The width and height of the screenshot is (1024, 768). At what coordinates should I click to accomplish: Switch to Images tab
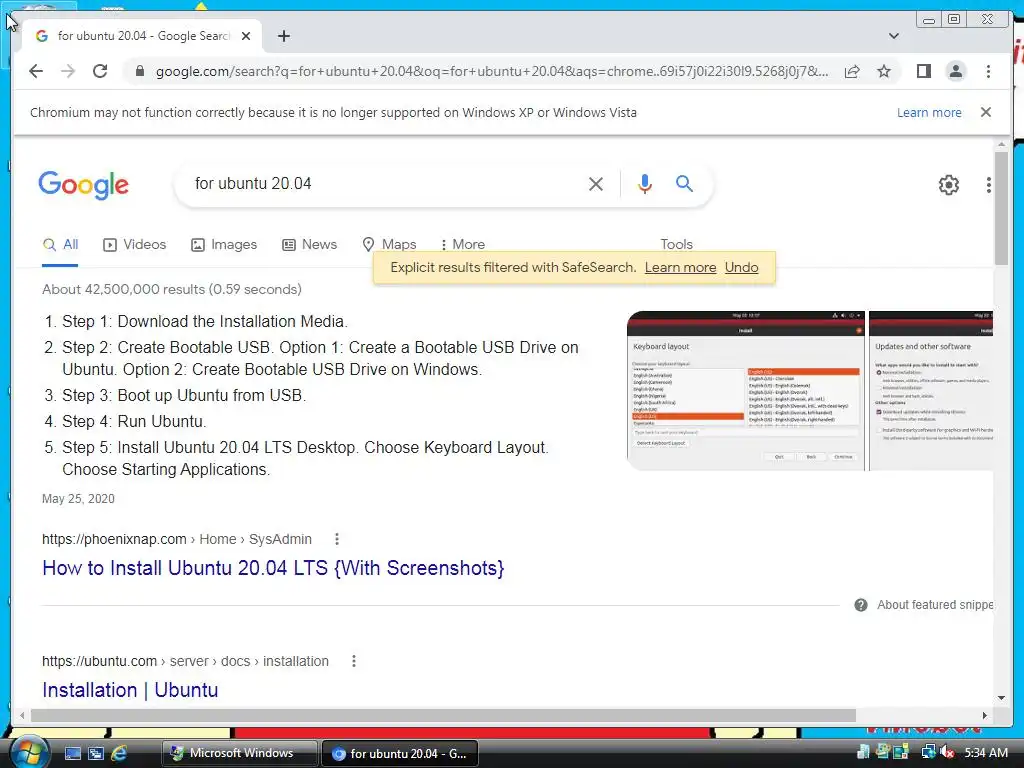pos(224,244)
